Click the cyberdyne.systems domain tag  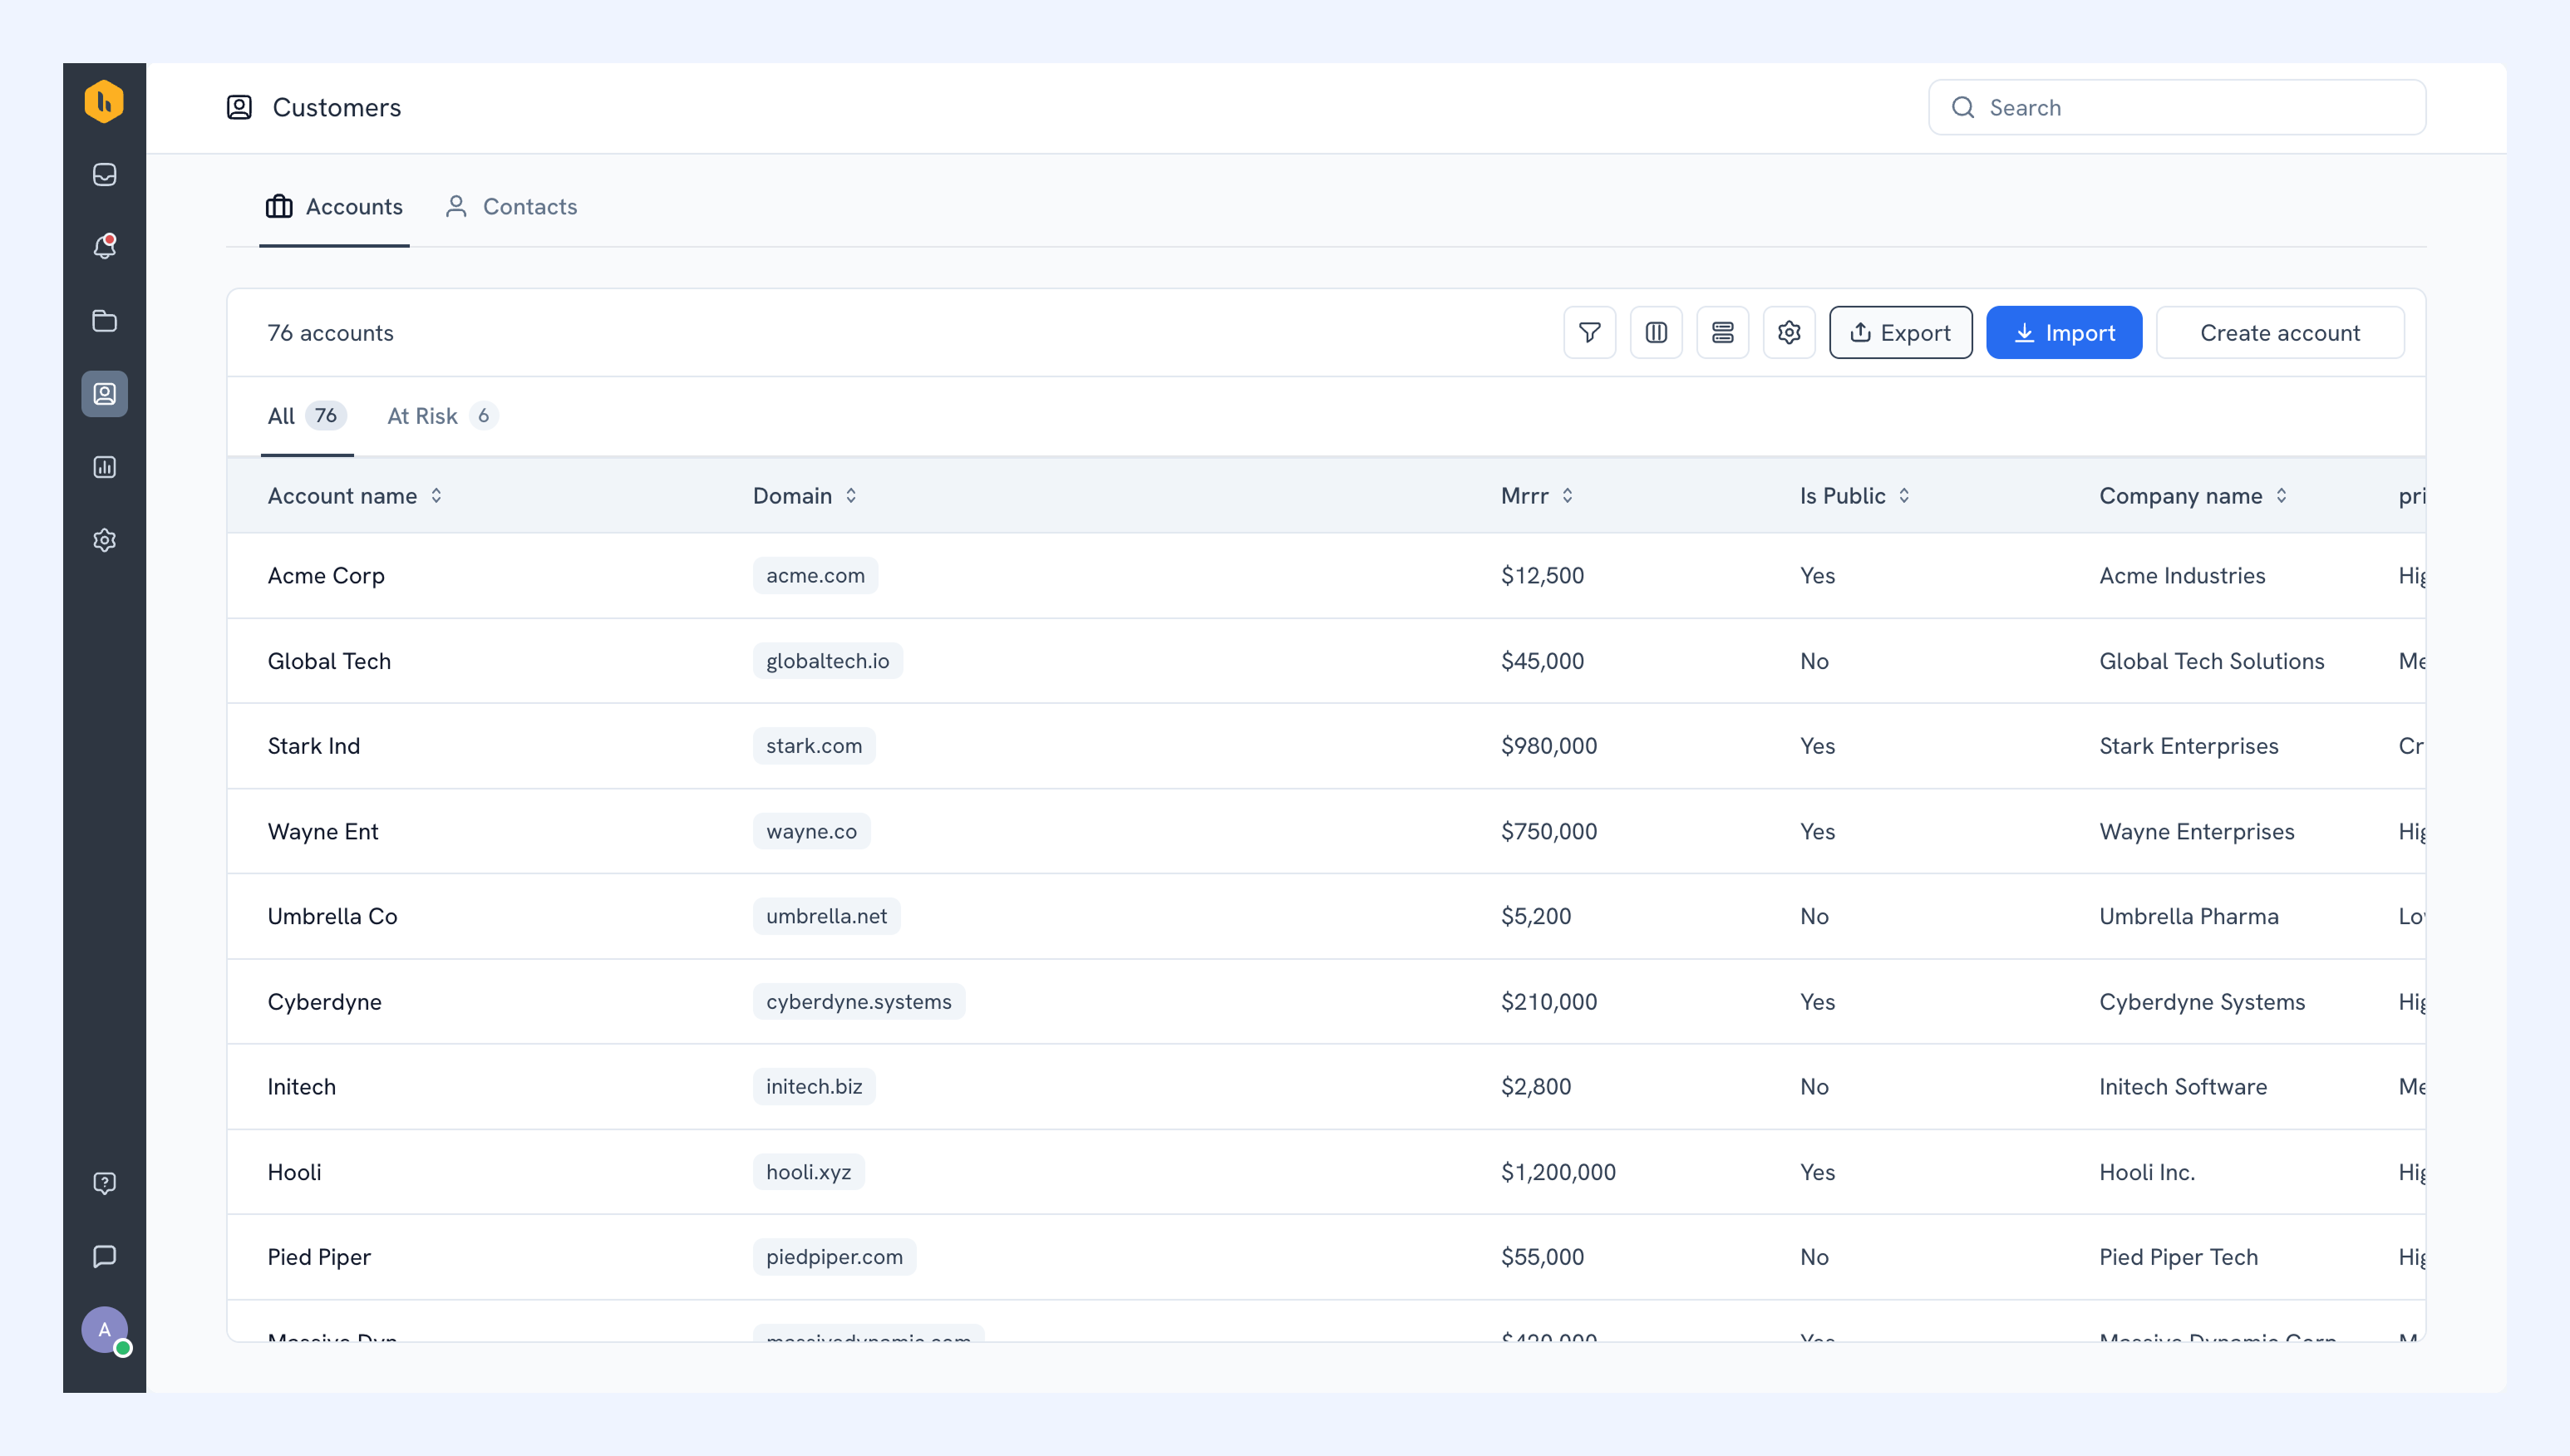[858, 1001]
